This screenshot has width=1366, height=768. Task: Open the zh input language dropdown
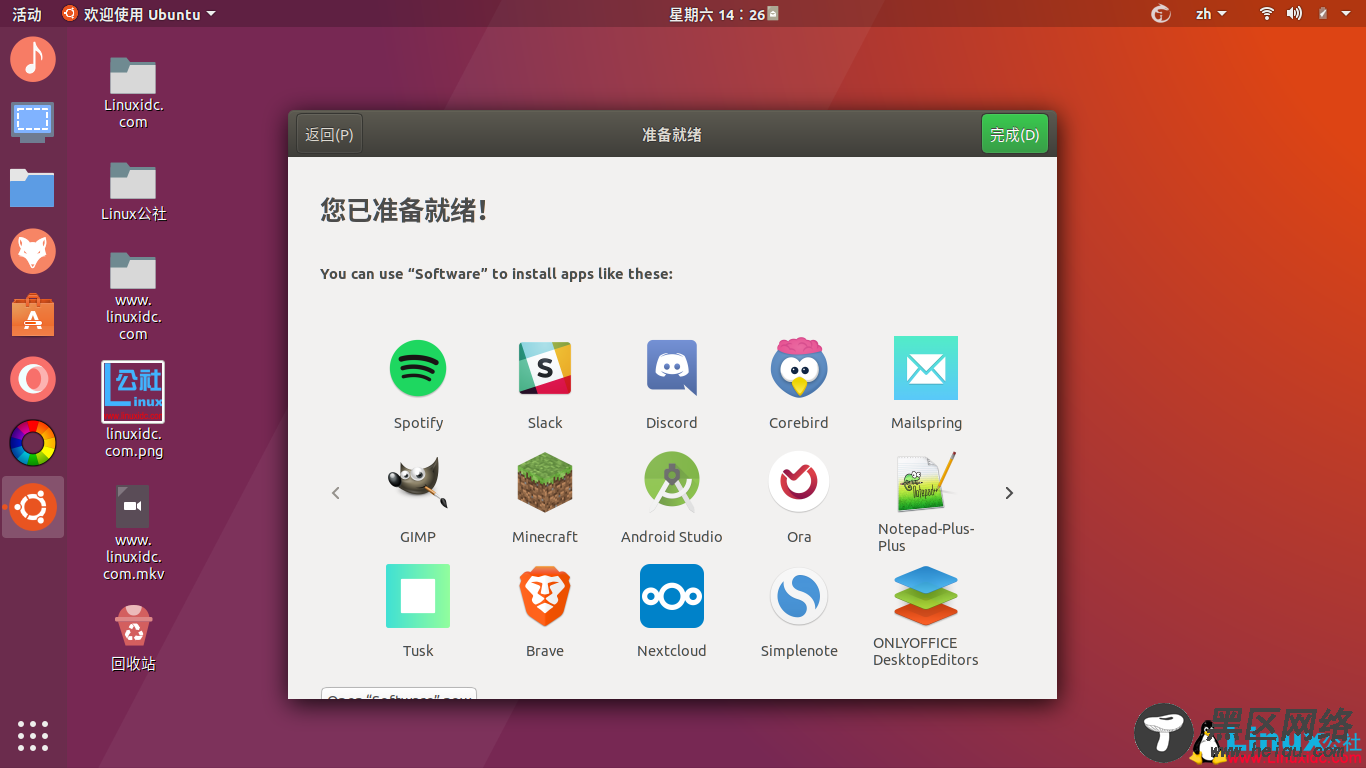pyautogui.click(x=1211, y=14)
